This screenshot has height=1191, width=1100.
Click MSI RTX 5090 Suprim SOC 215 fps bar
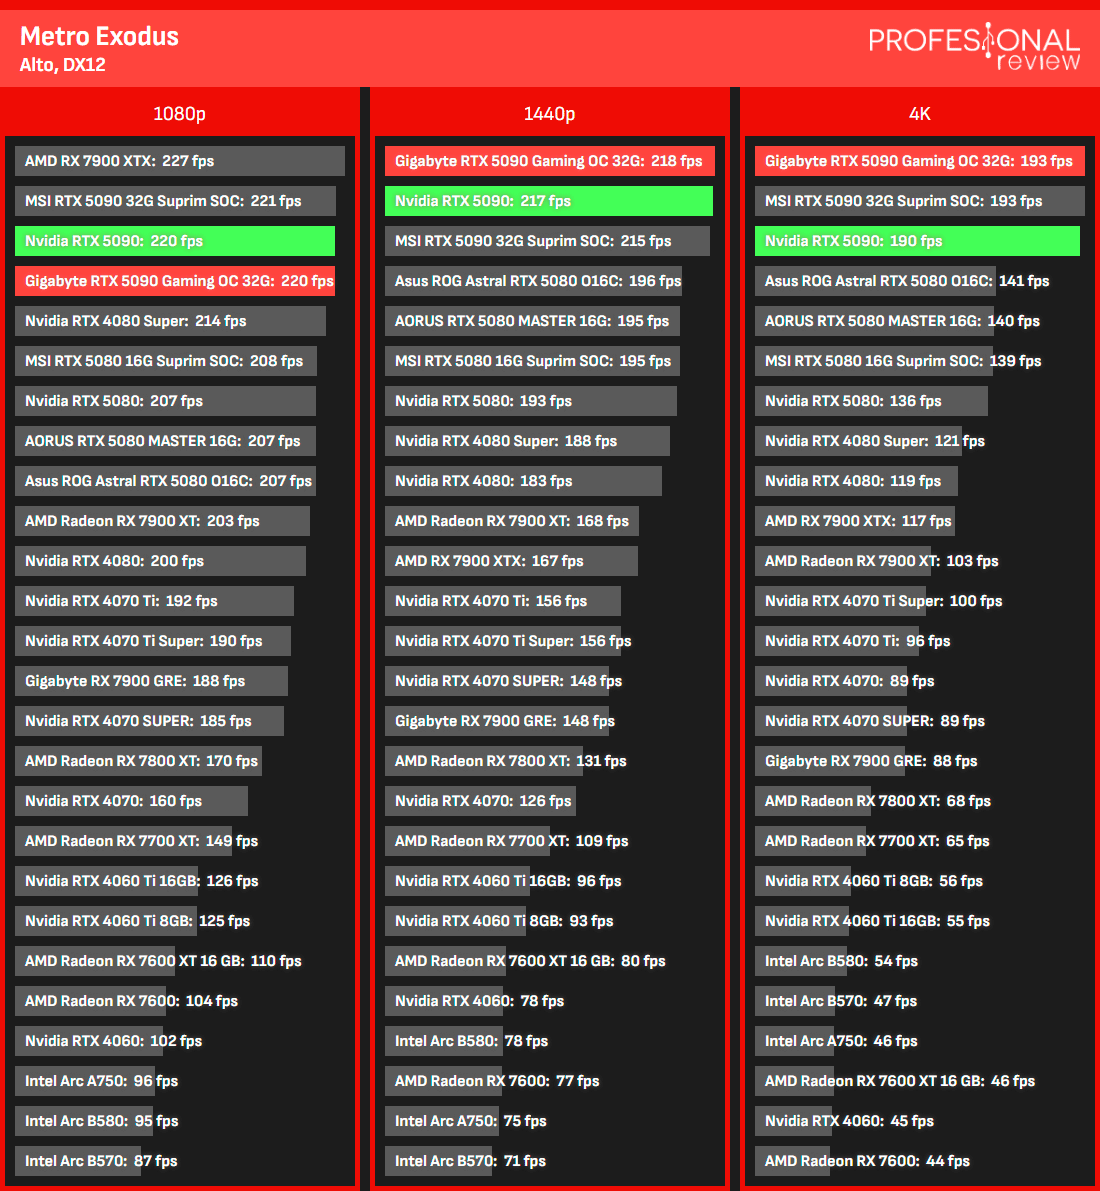pos(548,241)
